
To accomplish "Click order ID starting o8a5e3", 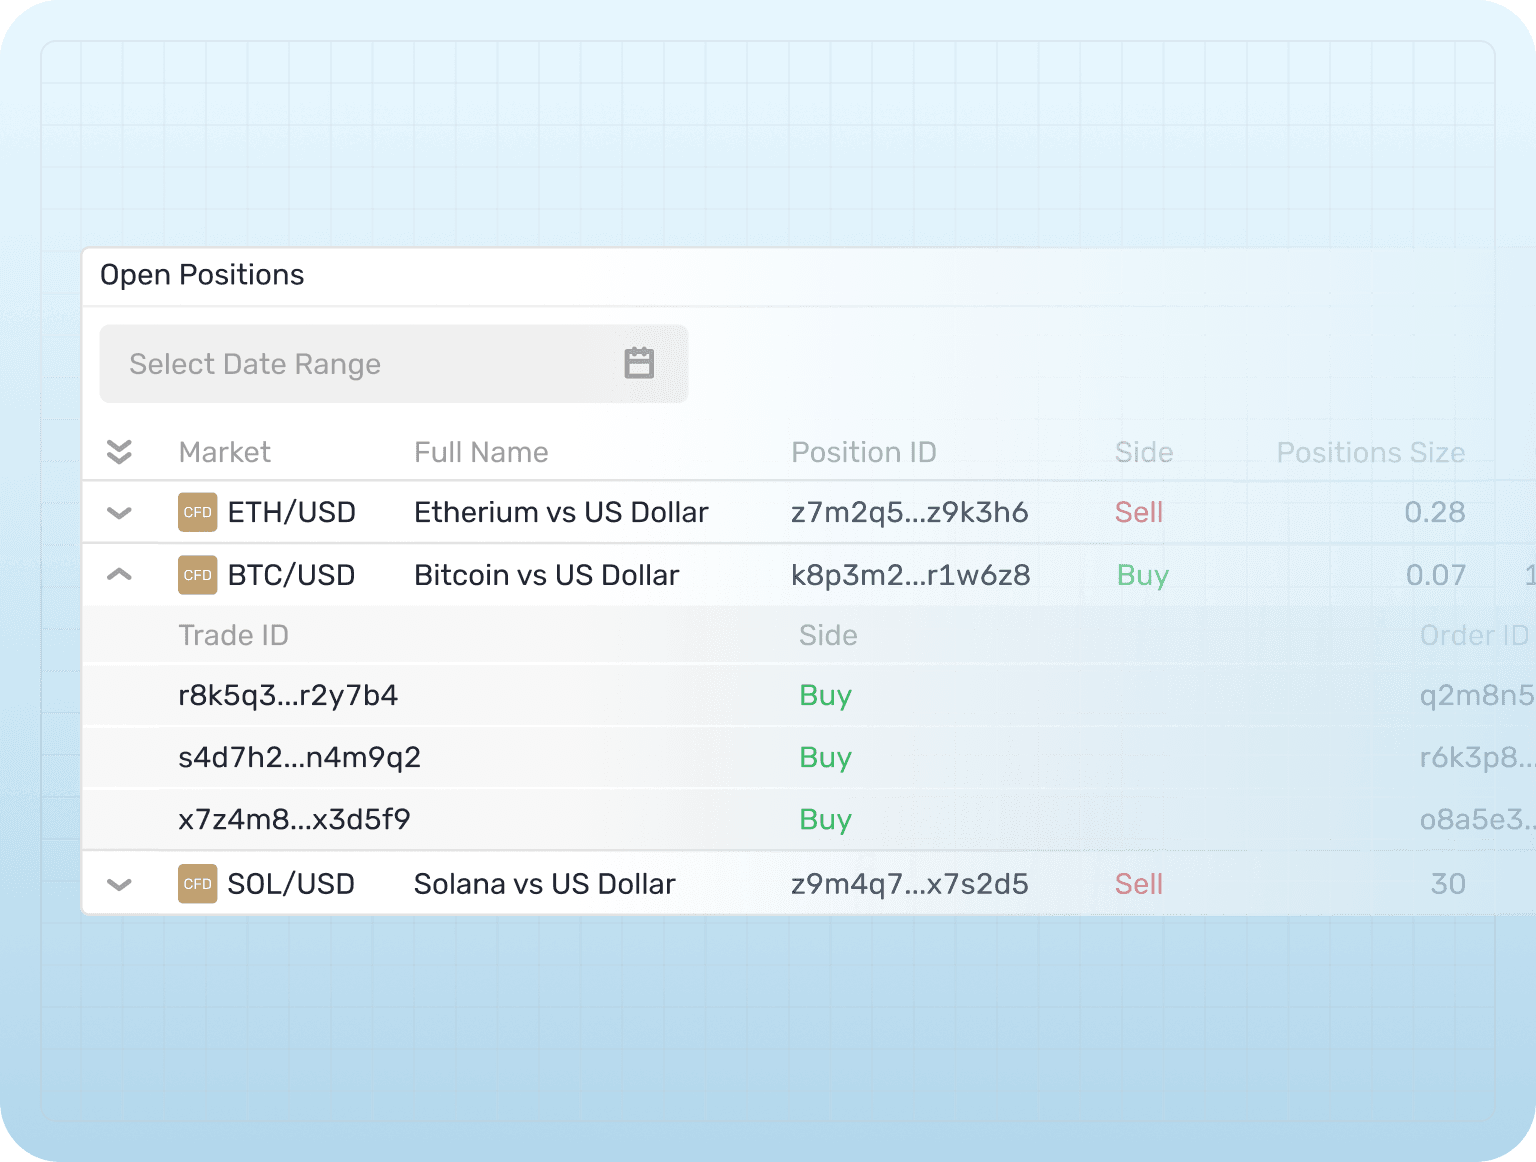I will pos(1477,819).
